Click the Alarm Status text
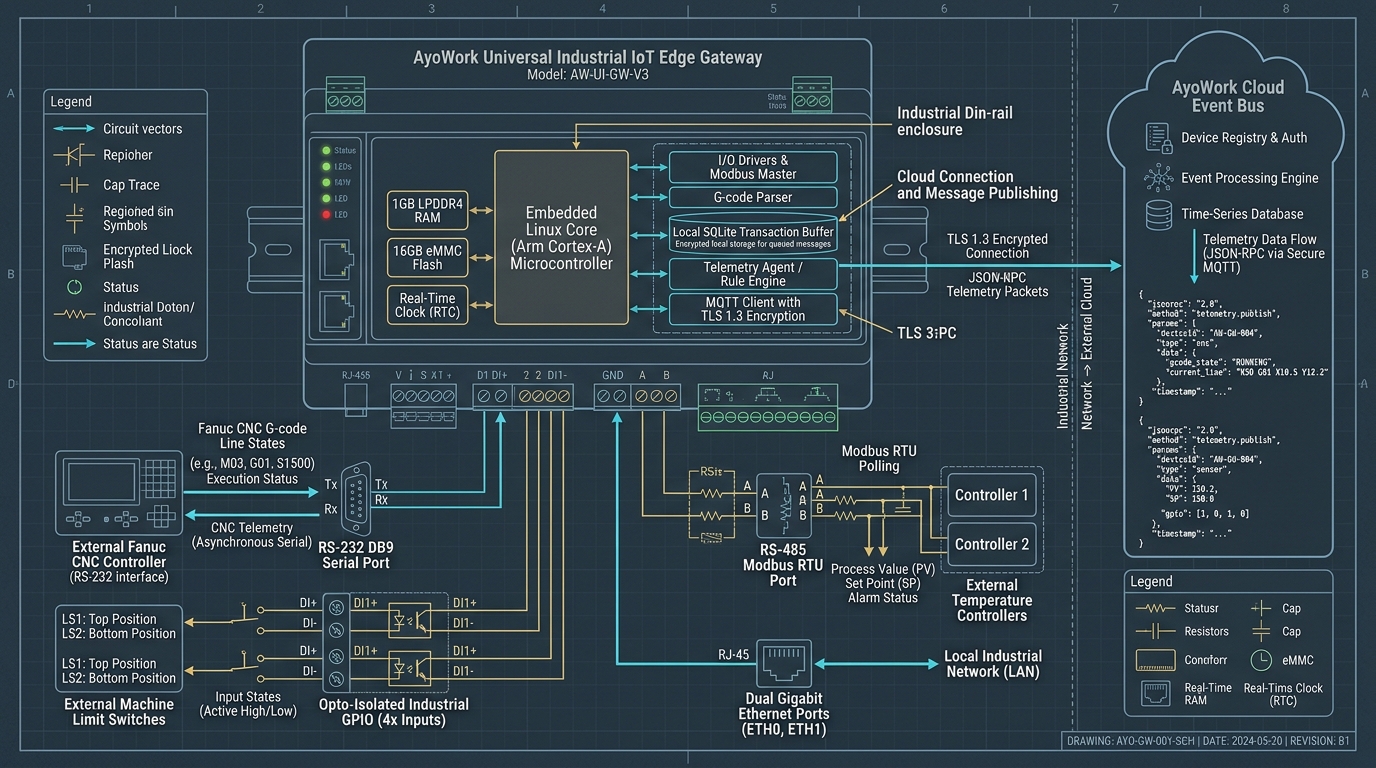The image size is (1376, 768). 882,598
